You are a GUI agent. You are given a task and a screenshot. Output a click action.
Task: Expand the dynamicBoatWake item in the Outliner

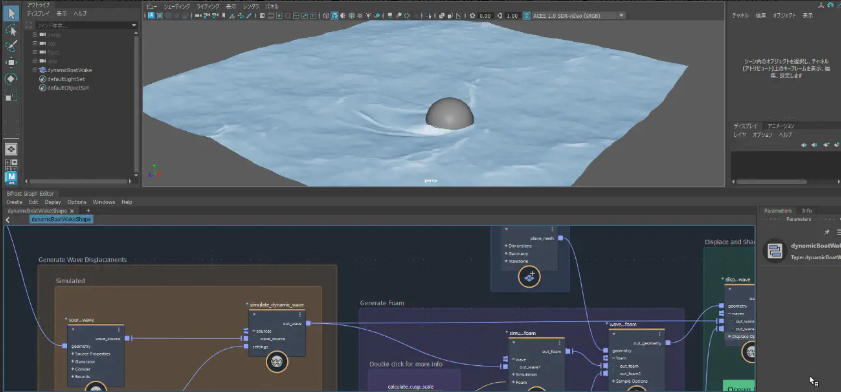pyautogui.click(x=35, y=70)
